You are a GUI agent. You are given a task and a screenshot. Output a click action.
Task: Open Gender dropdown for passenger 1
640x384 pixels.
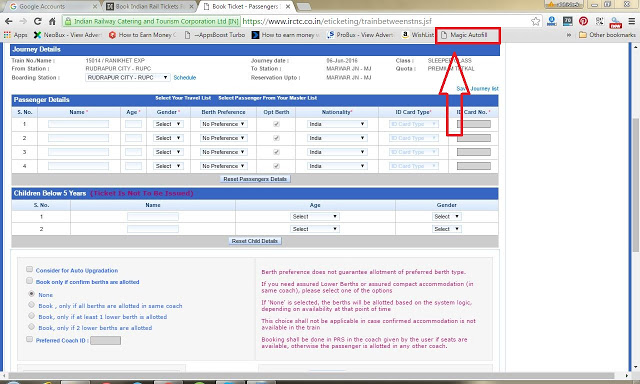click(168, 124)
